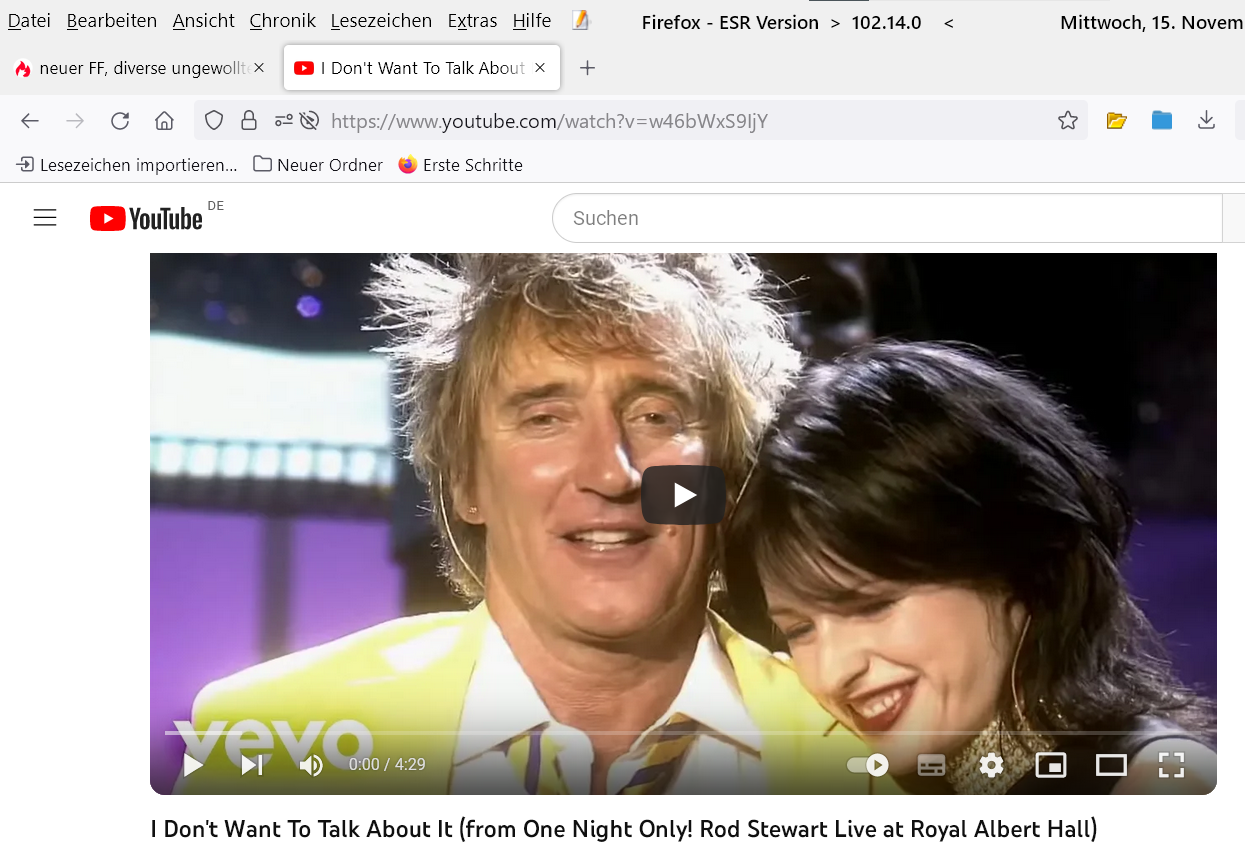
Task: Open a new tab with plus button
Action: click(x=588, y=68)
